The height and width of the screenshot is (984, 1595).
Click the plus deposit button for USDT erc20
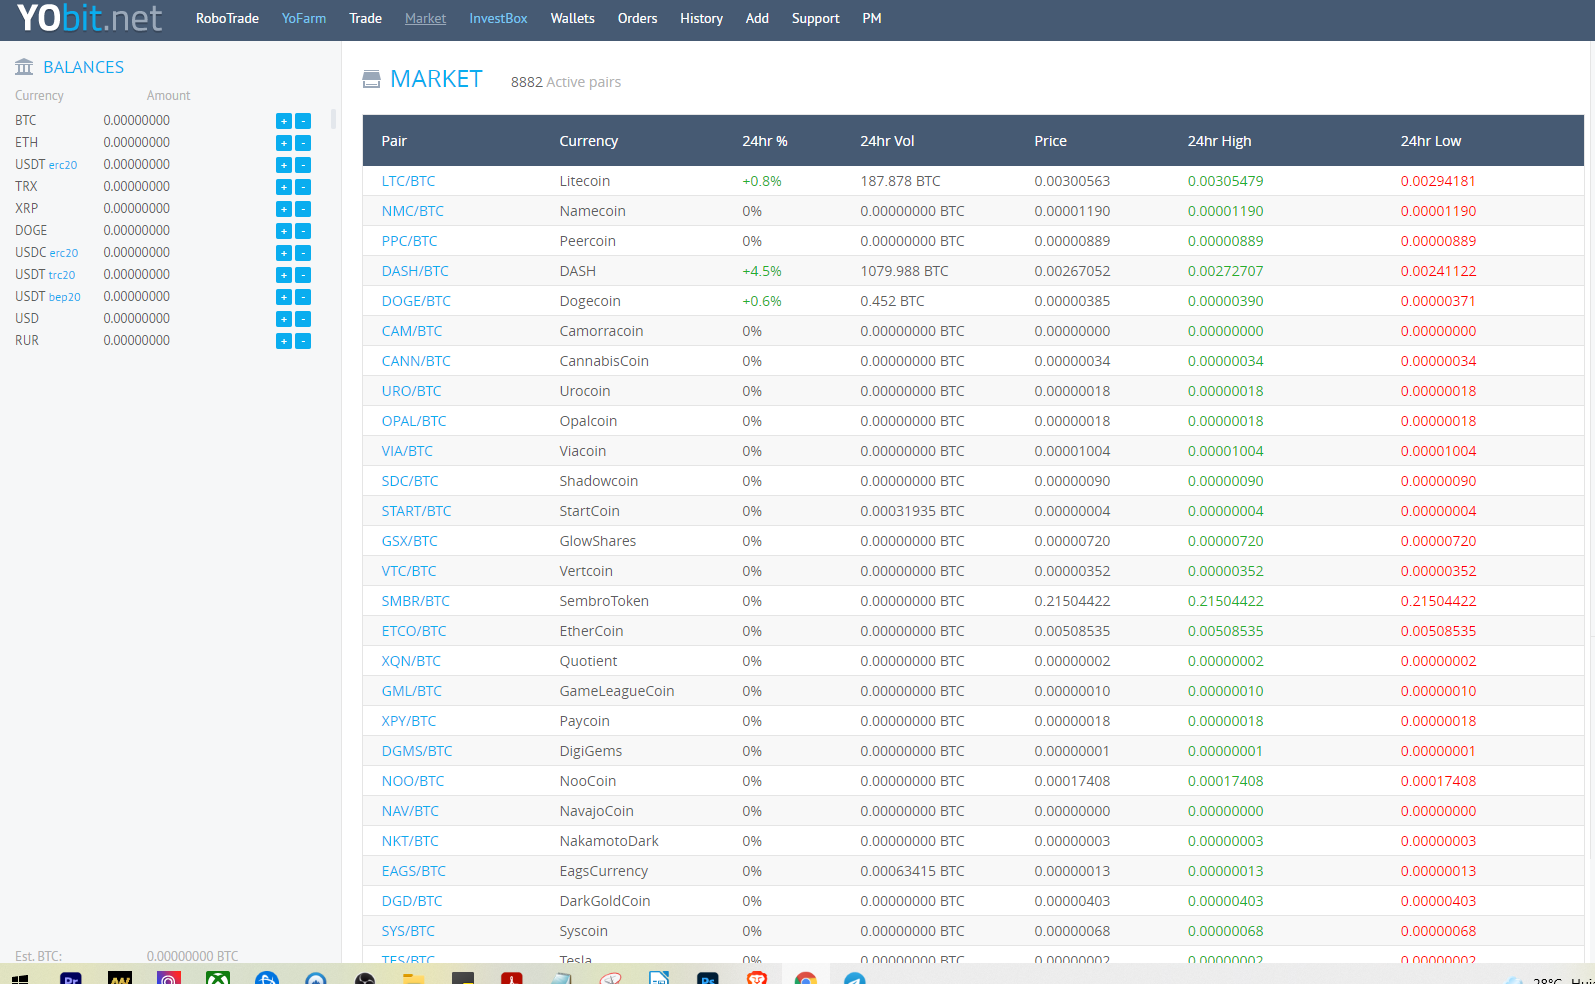(284, 165)
